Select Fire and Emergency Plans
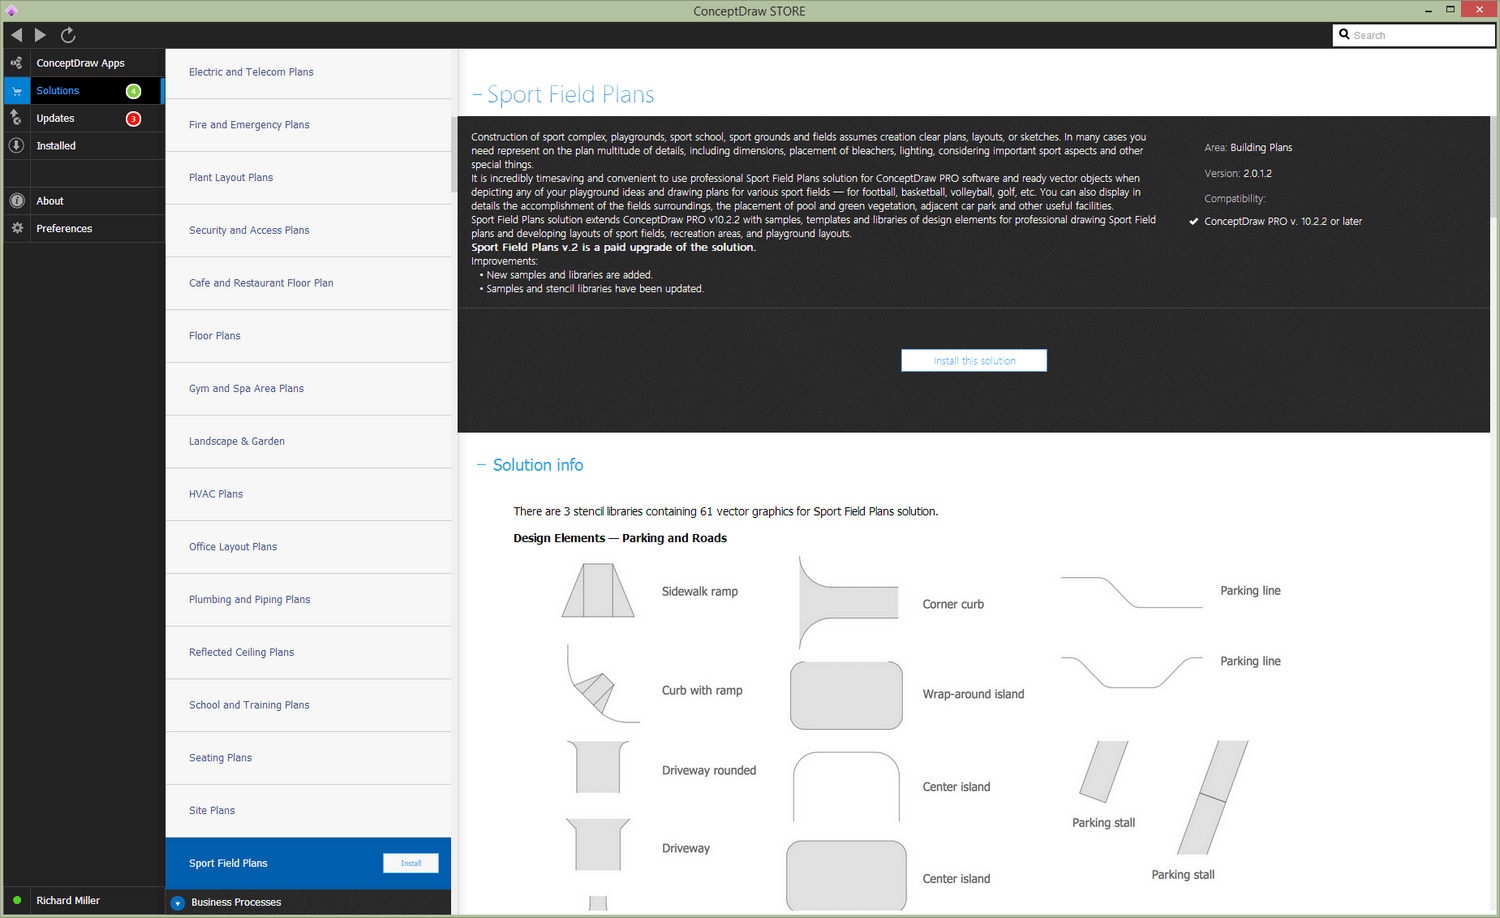Viewport: 1500px width, 918px height. (308, 125)
